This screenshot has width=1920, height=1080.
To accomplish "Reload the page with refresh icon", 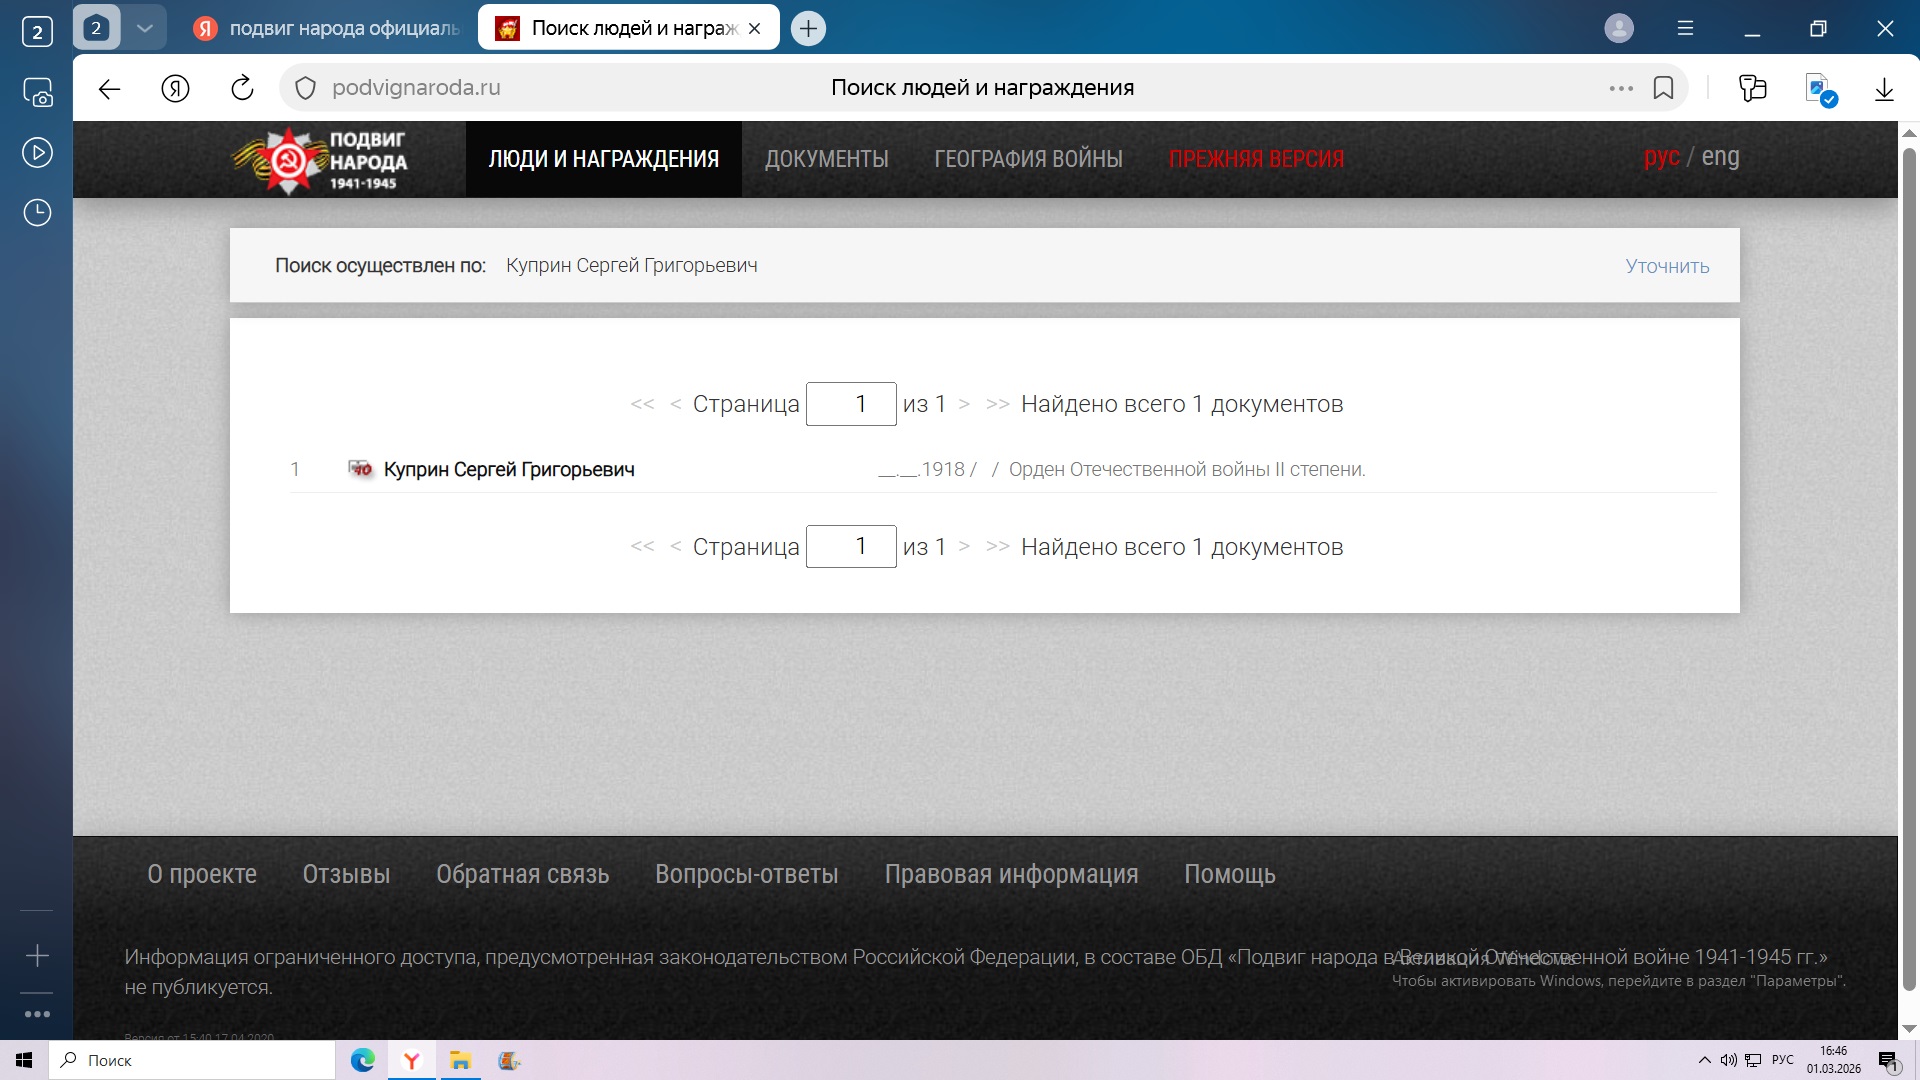I will pyautogui.click(x=242, y=89).
